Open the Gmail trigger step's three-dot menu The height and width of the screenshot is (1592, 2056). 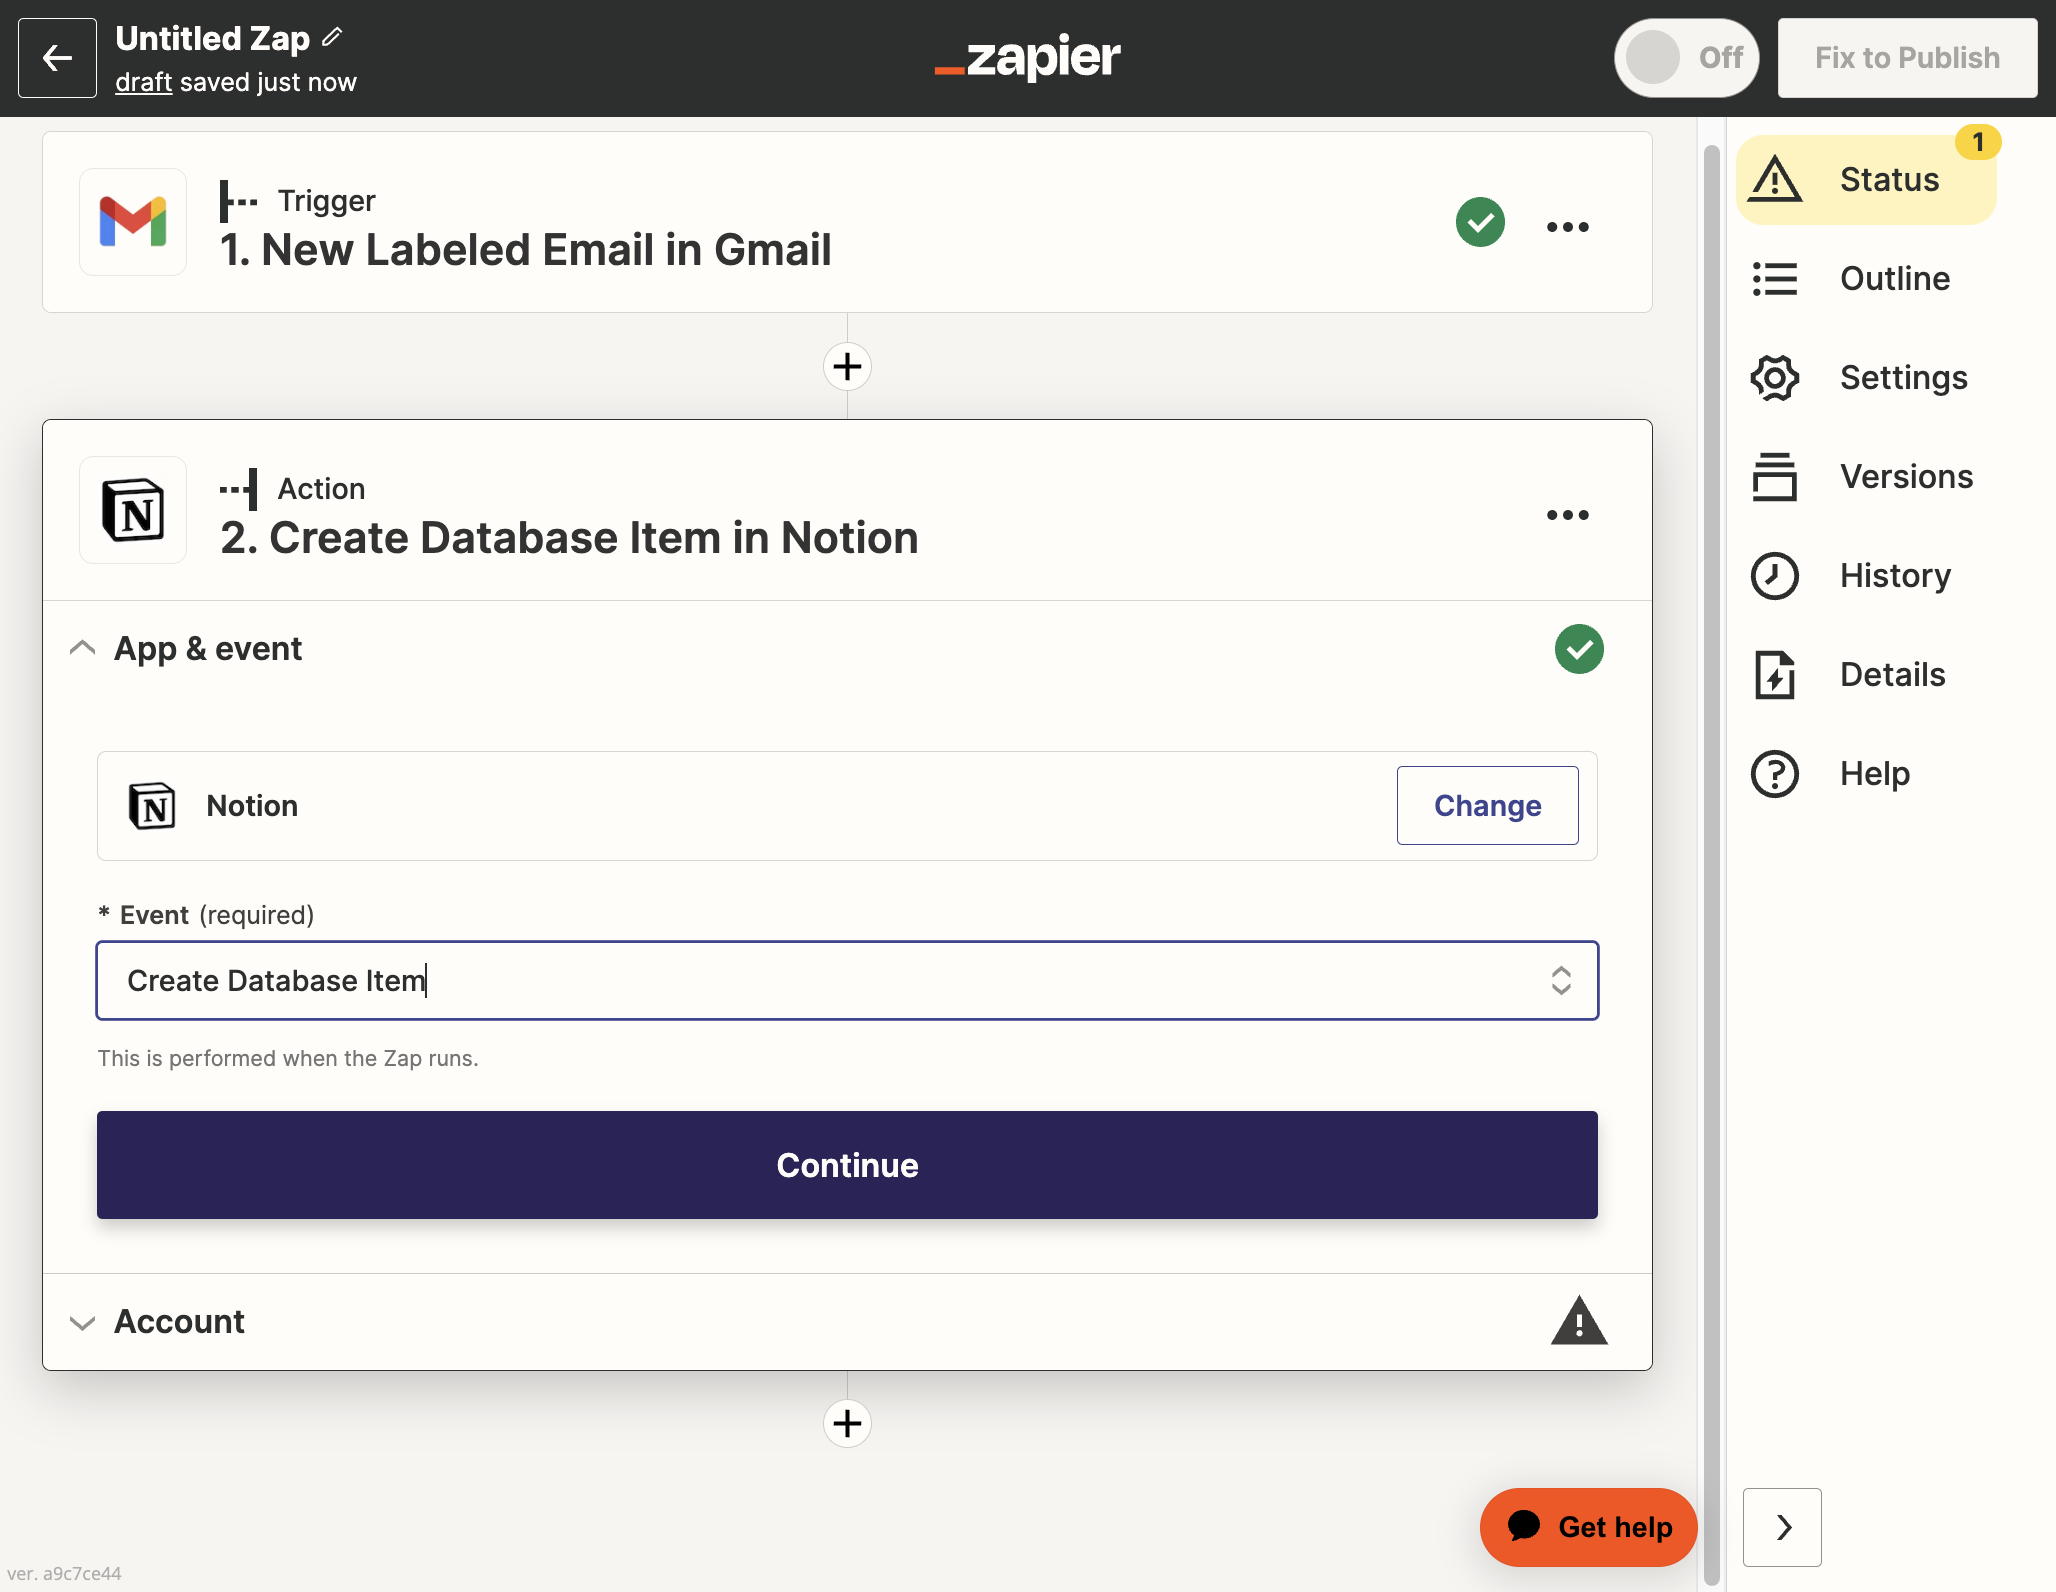[1567, 227]
